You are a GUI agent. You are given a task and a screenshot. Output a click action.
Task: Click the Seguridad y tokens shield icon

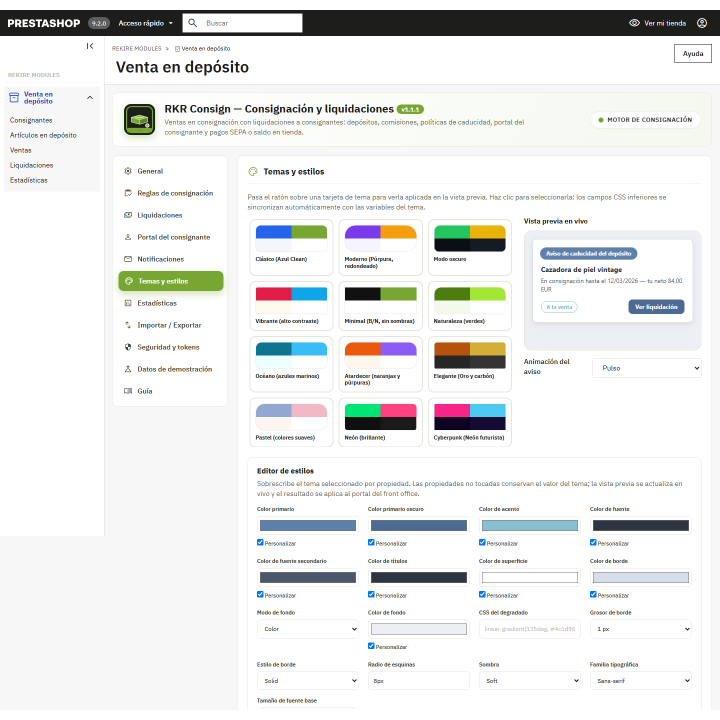[128, 347]
